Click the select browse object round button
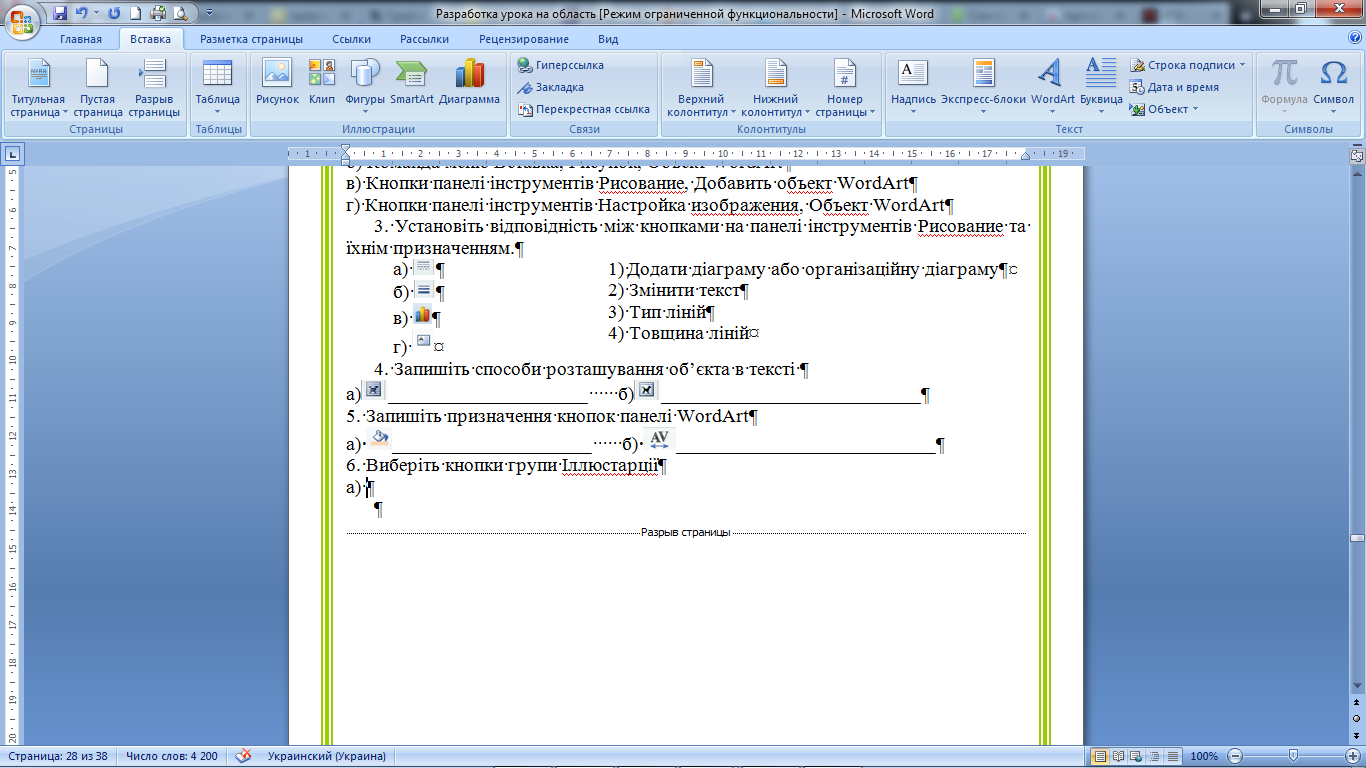1366x768 pixels. tap(1357, 719)
